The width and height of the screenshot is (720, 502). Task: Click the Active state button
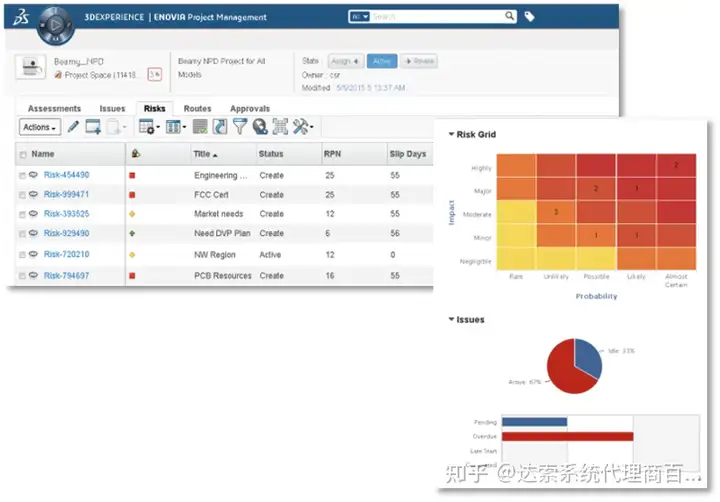coord(381,61)
